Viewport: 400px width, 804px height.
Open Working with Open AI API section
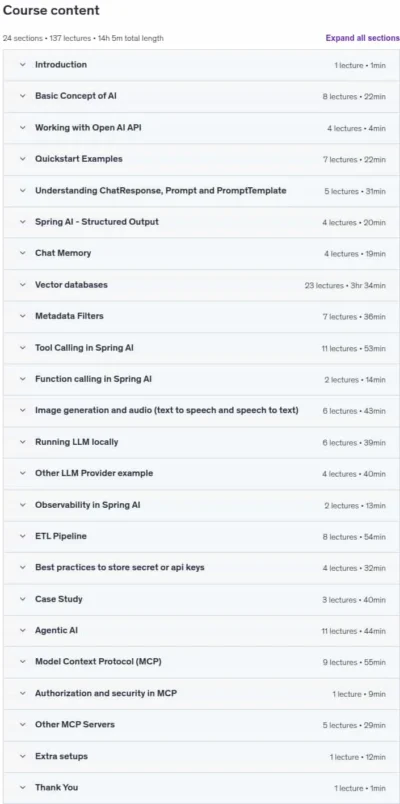click(x=201, y=128)
